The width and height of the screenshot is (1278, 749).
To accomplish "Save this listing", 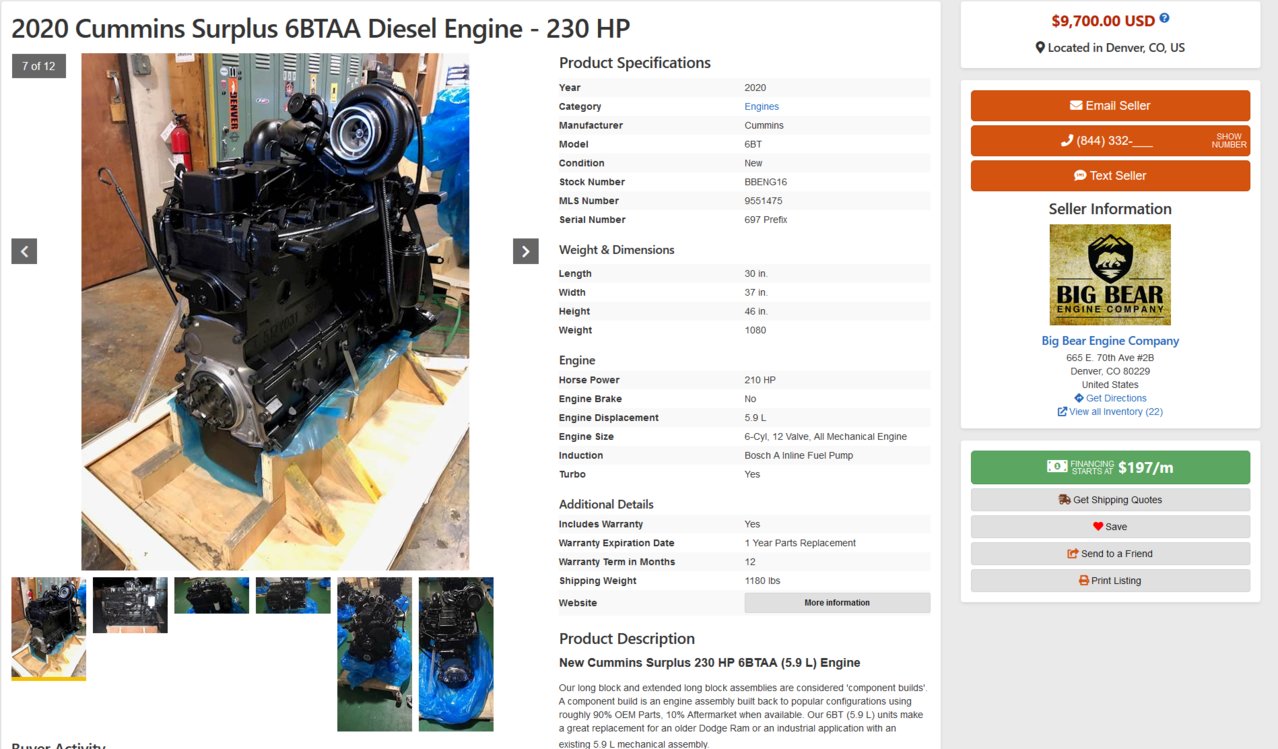I will click(x=1110, y=527).
